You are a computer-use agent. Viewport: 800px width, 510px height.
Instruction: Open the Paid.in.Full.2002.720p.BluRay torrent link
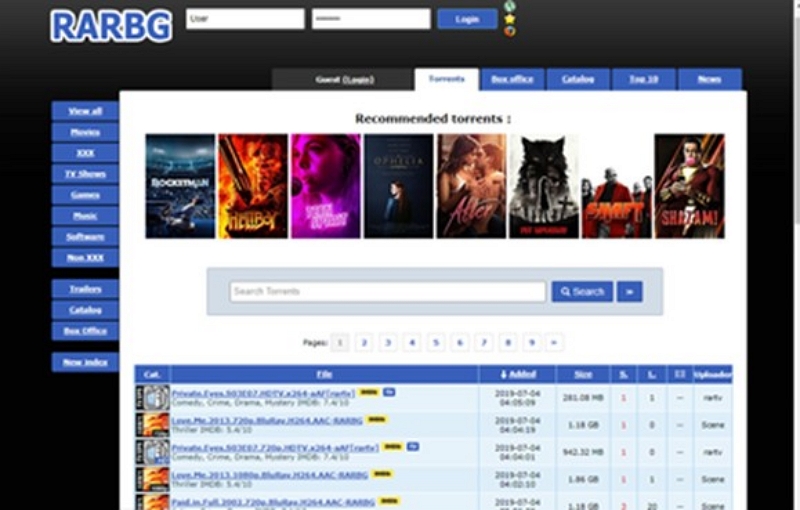(x=273, y=502)
